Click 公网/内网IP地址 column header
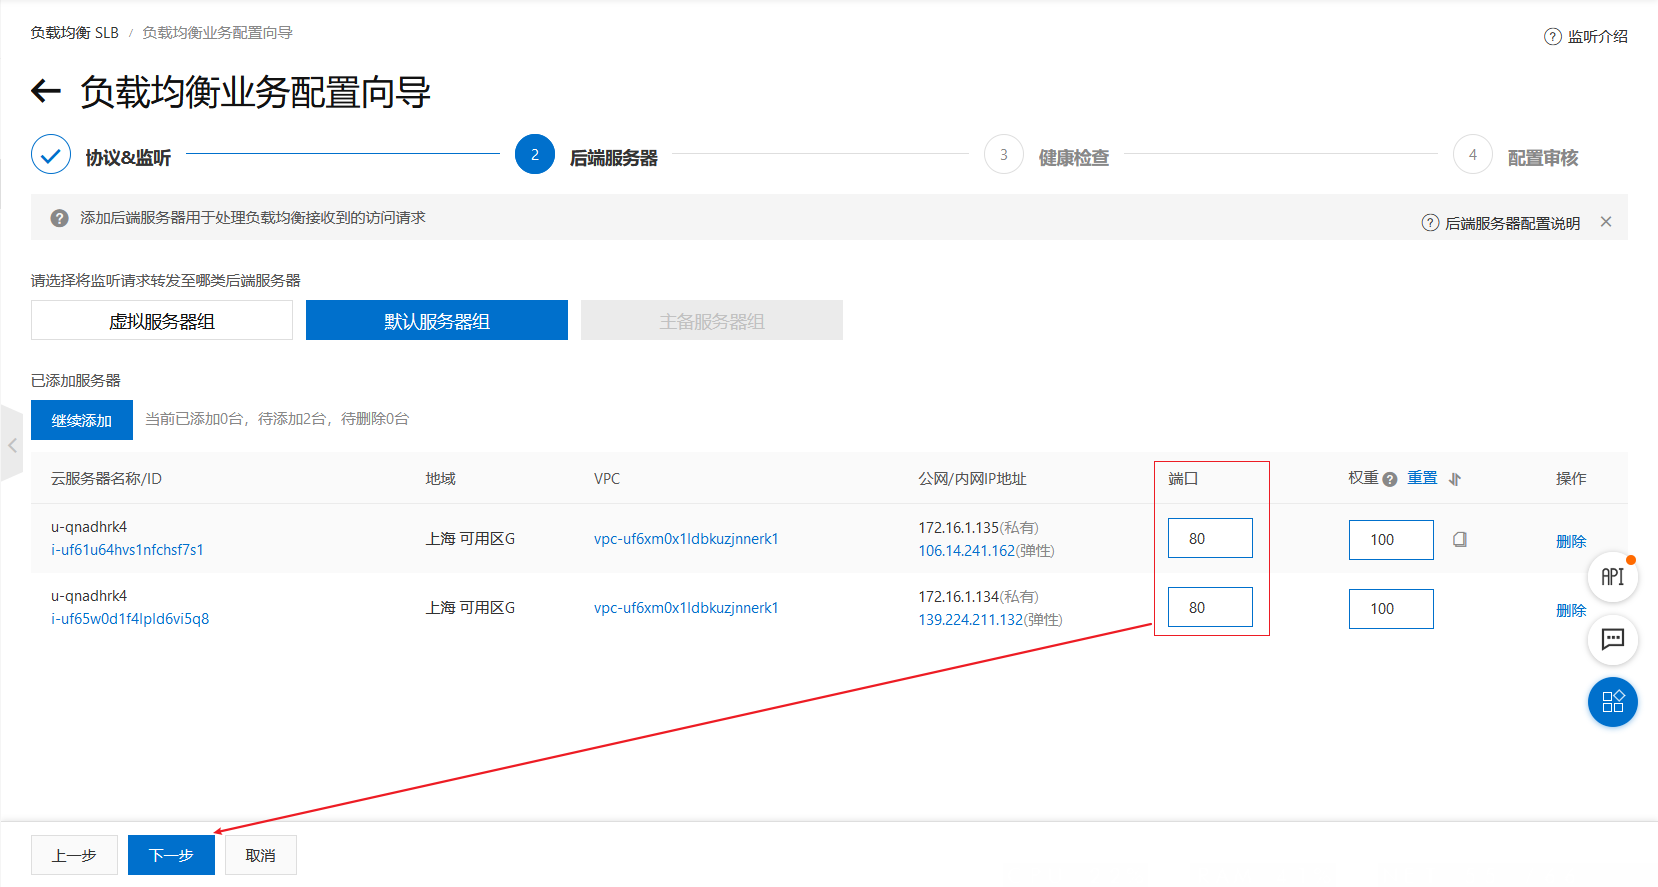Screen dimensions: 1658x887 [972, 479]
